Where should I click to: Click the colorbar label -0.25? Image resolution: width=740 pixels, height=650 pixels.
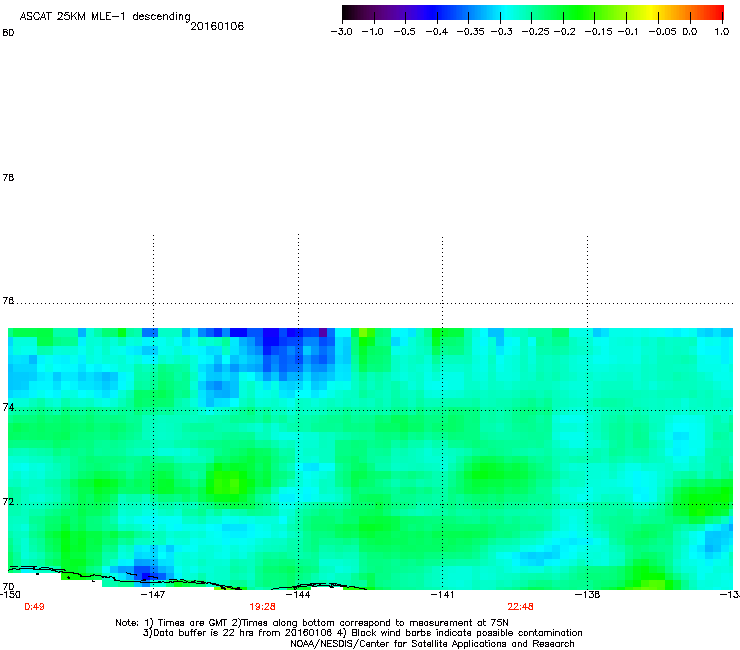click(x=536, y=32)
